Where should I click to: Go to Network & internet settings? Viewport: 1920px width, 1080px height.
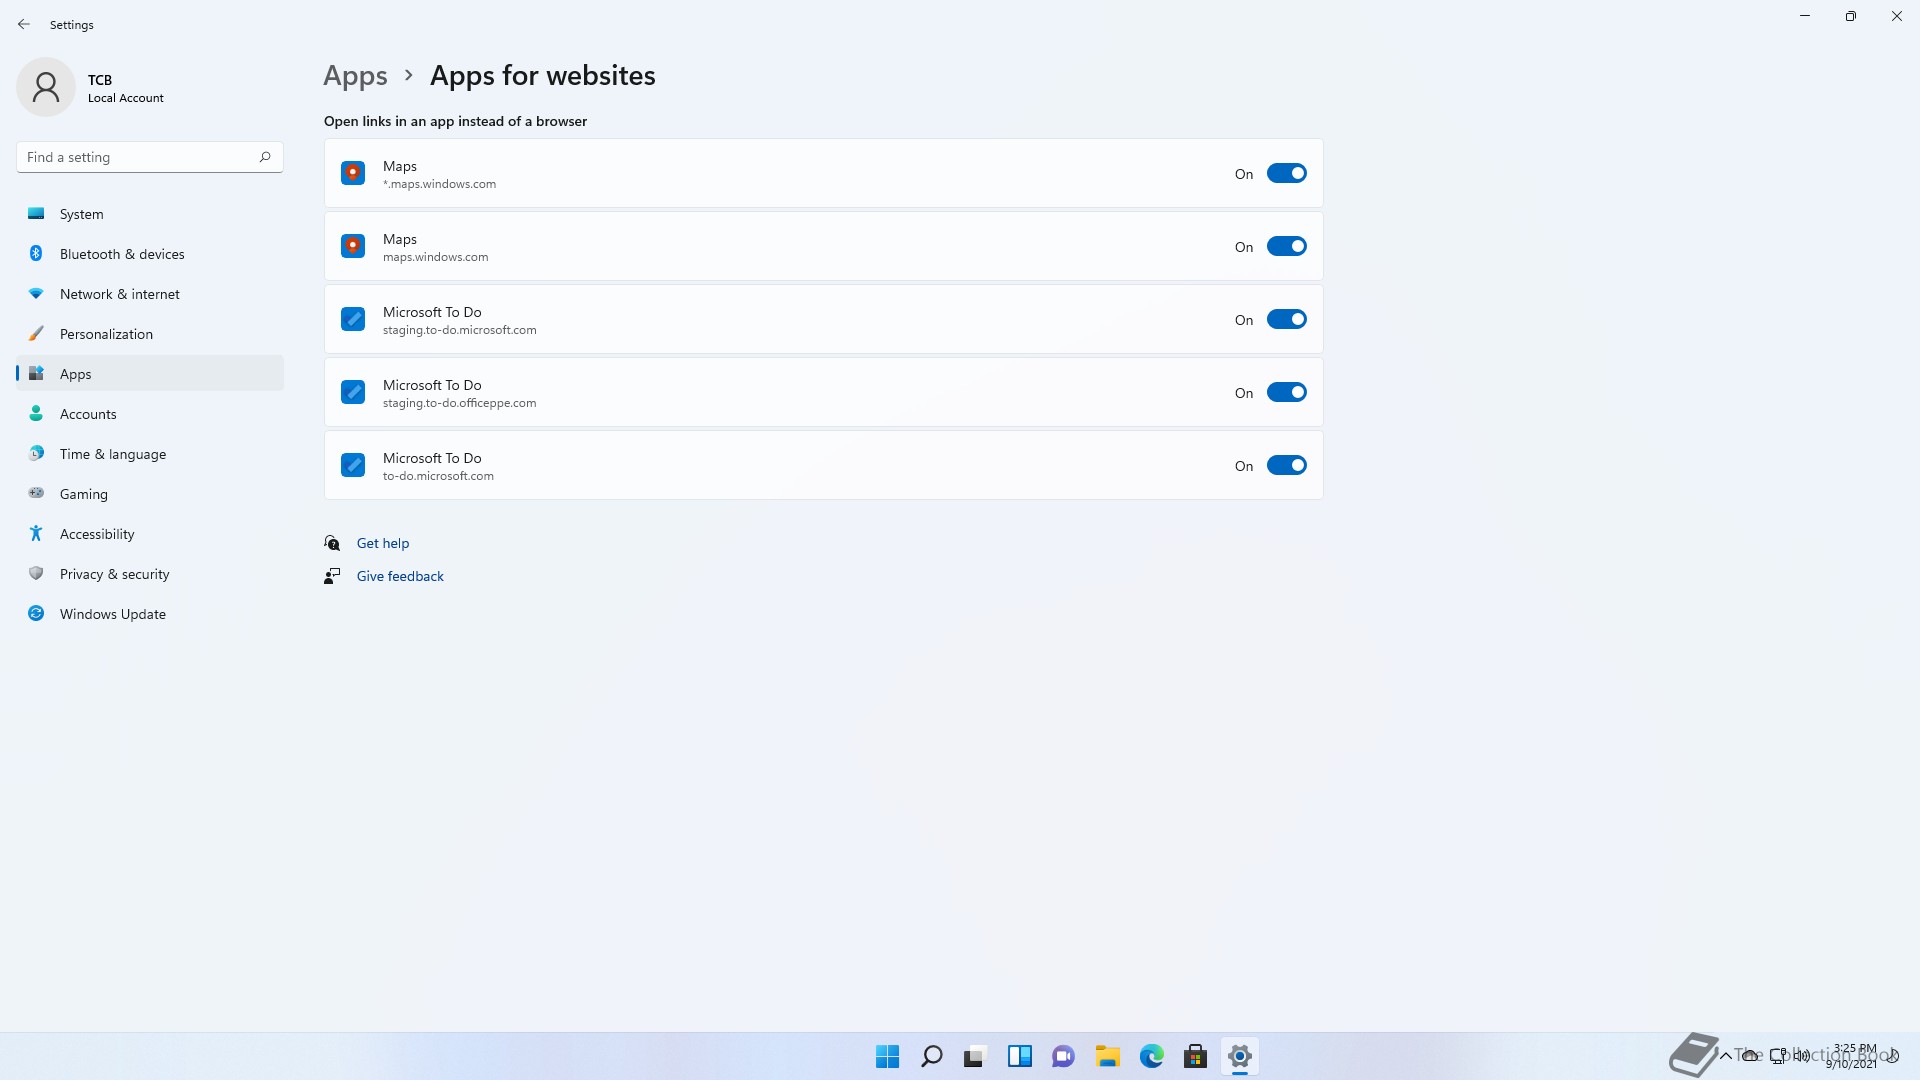click(x=150, y=294)
